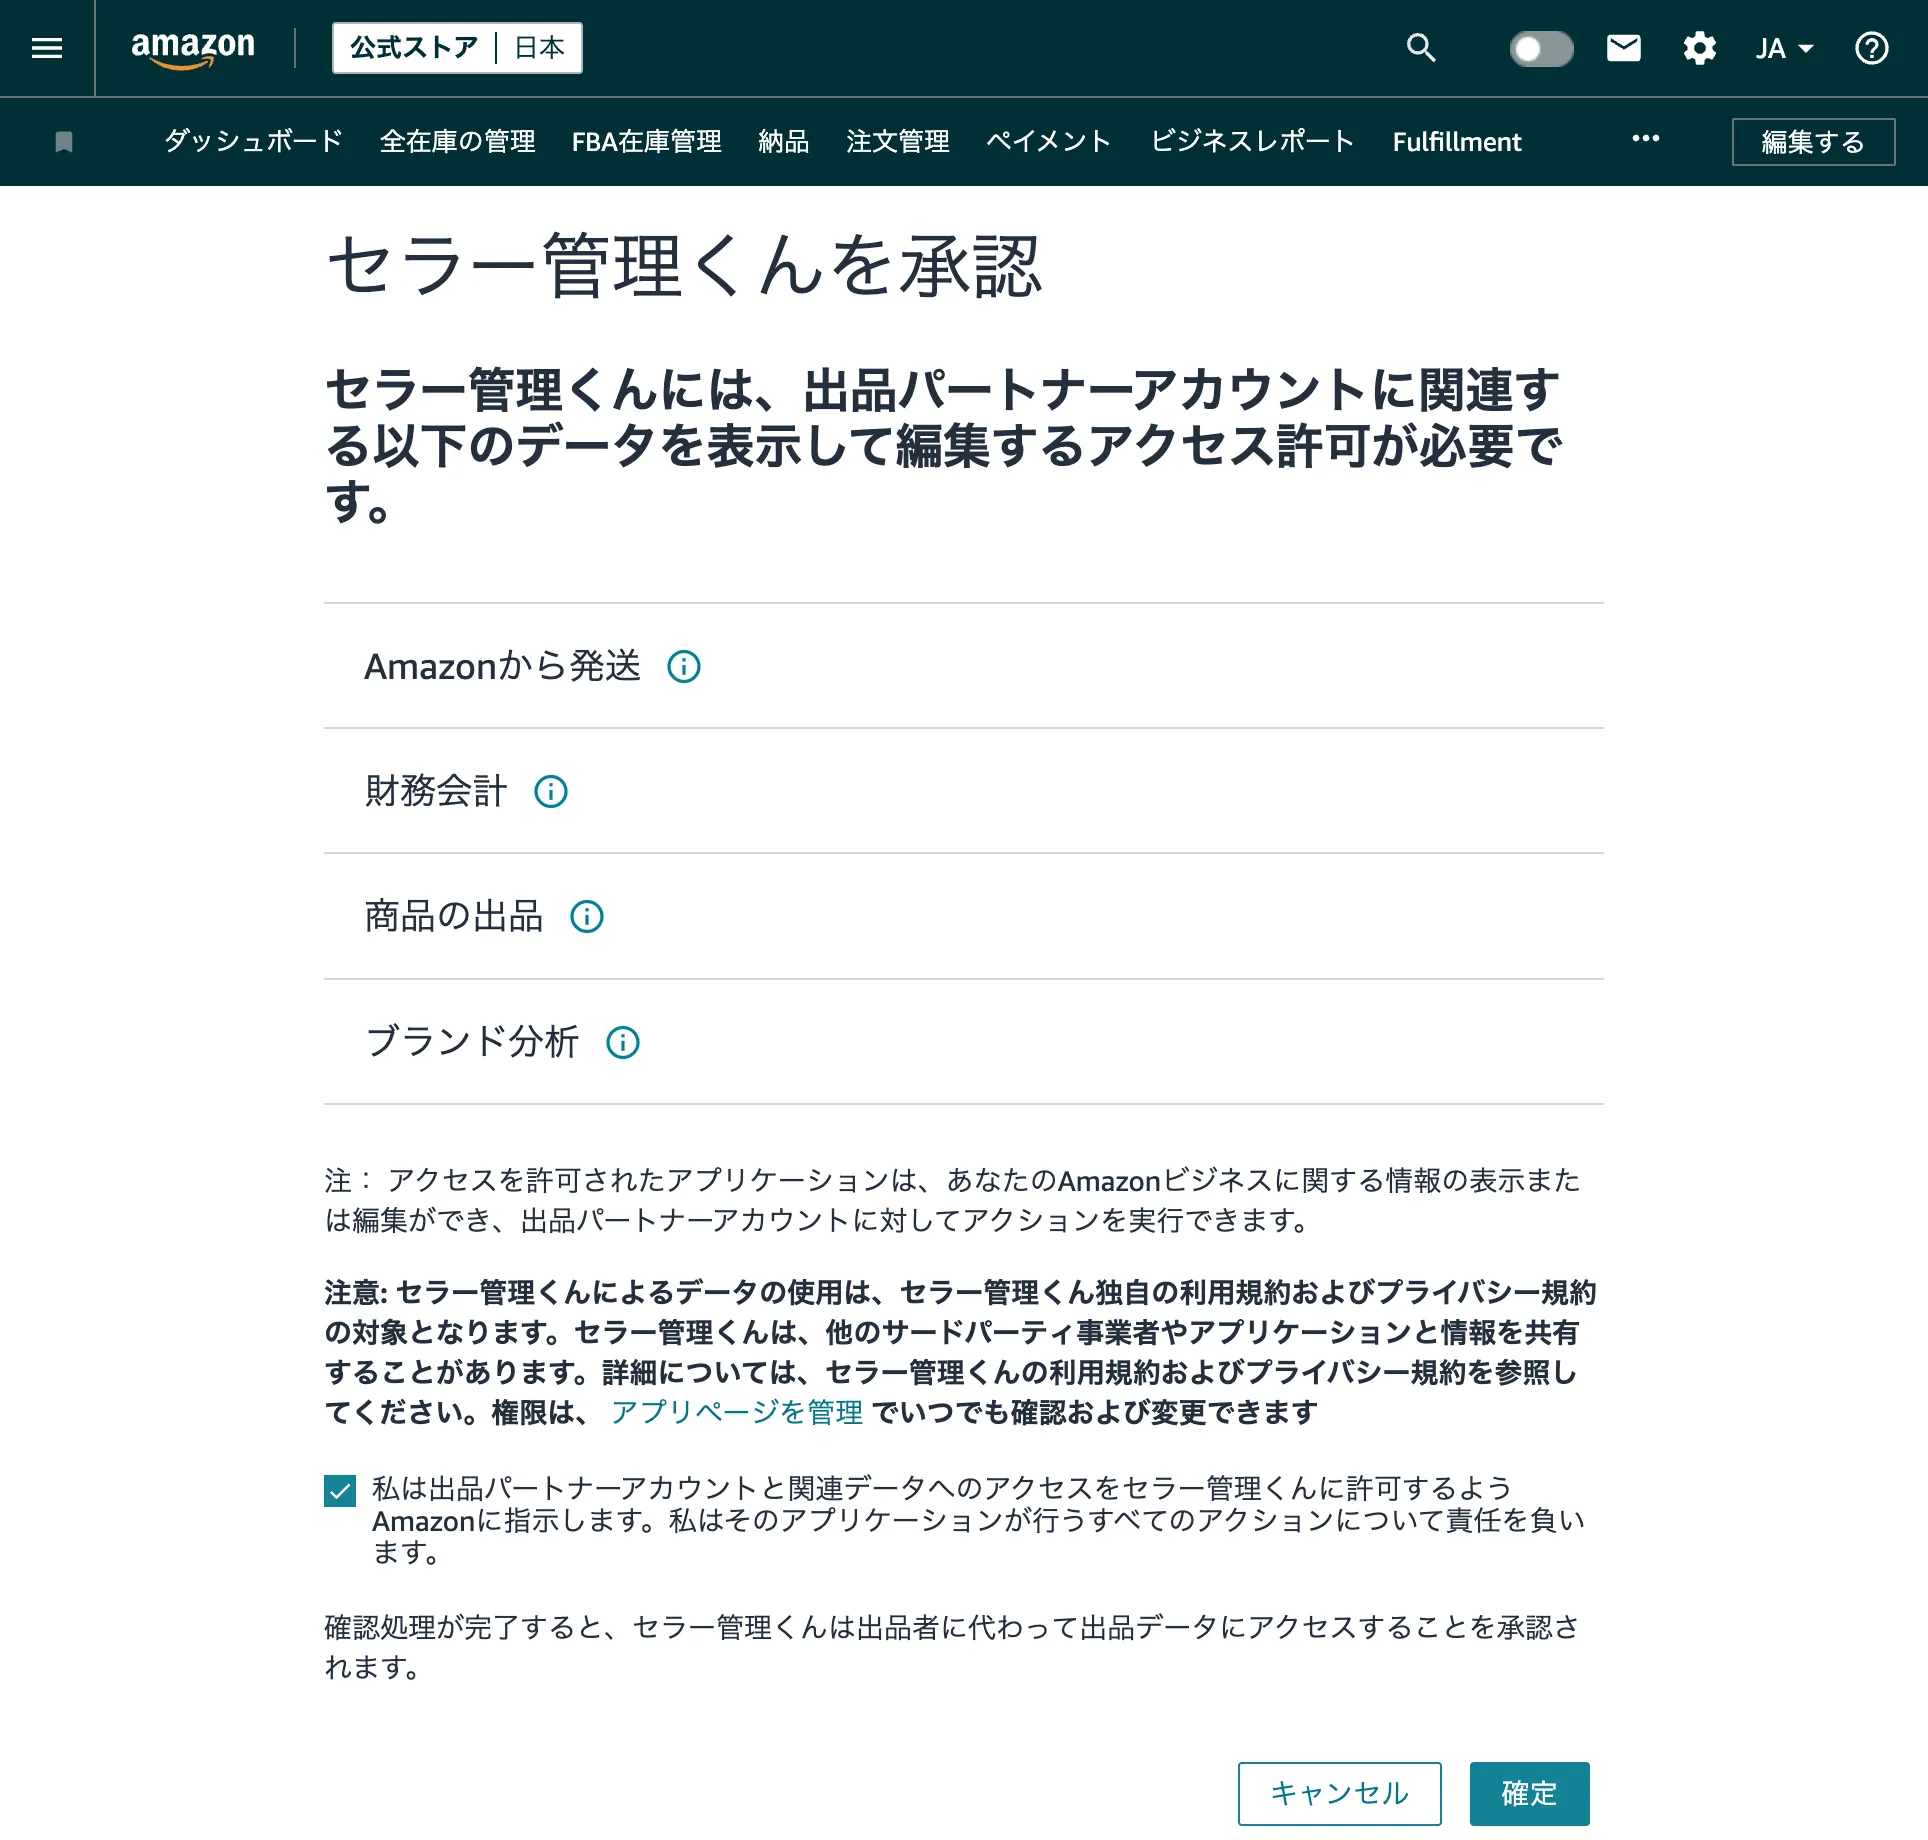Click the 財務会計 permission row
Viewport: 1928px width, 1840px height.
964,791
